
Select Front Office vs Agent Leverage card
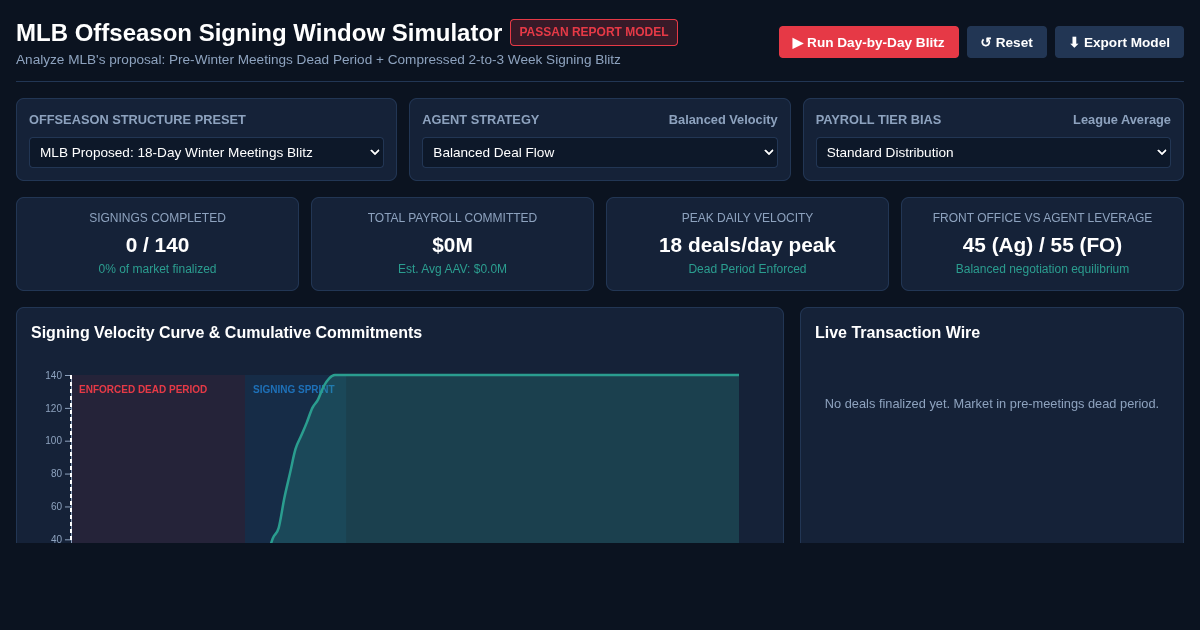(1042, 244)
